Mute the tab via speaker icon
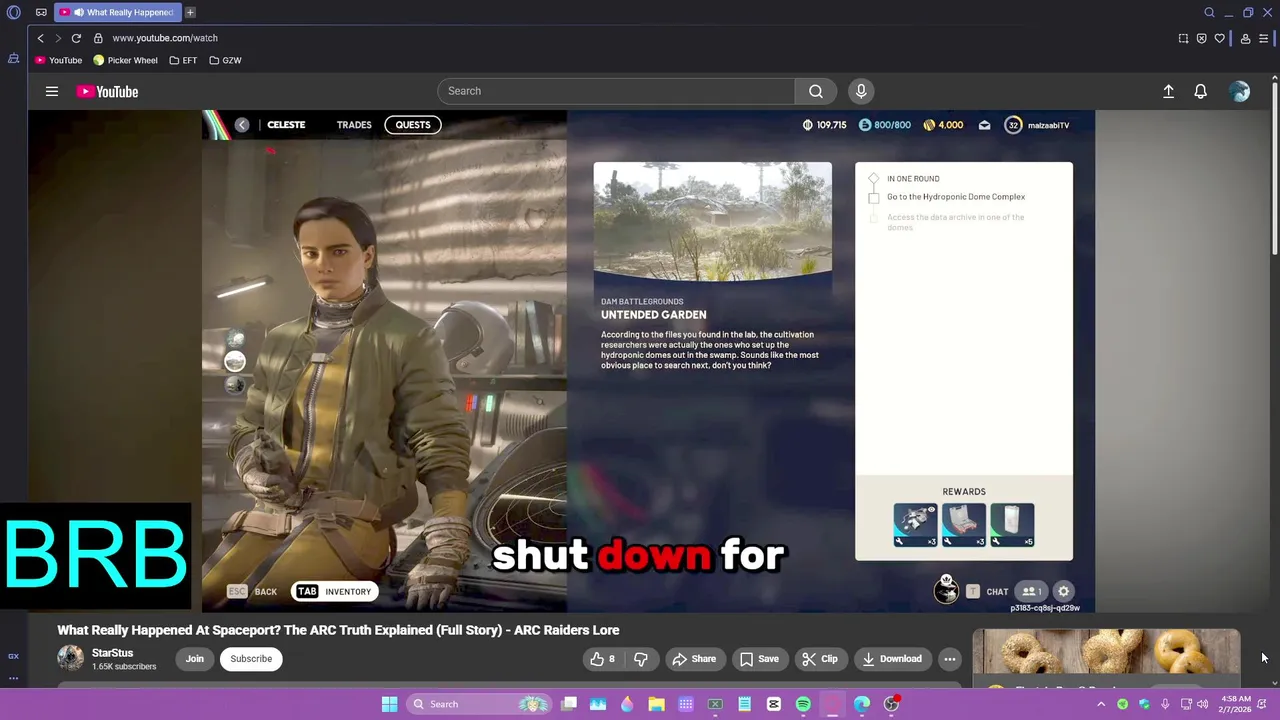 tap(78, 12)
